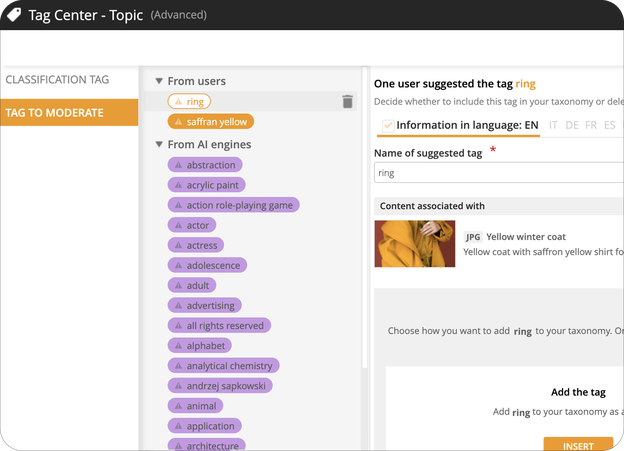Viewport: 624px width, 451px height.
Task: Select the Tag to Moderate tab
Action: coord(69,113)
